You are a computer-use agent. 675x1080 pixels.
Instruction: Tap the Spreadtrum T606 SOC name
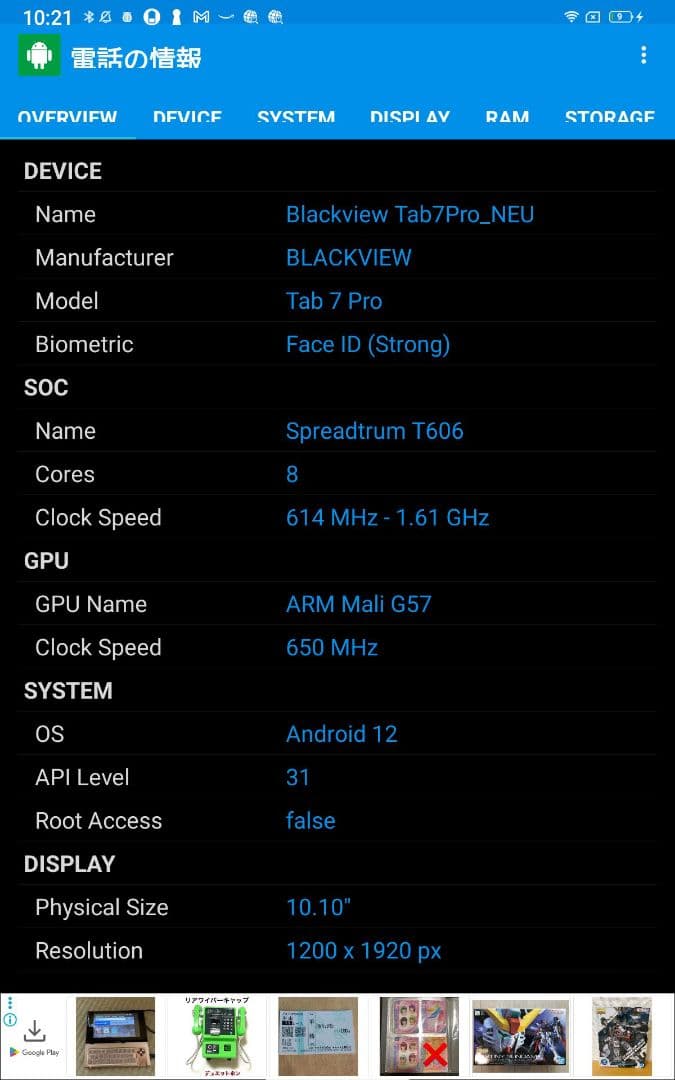point(375,431)
